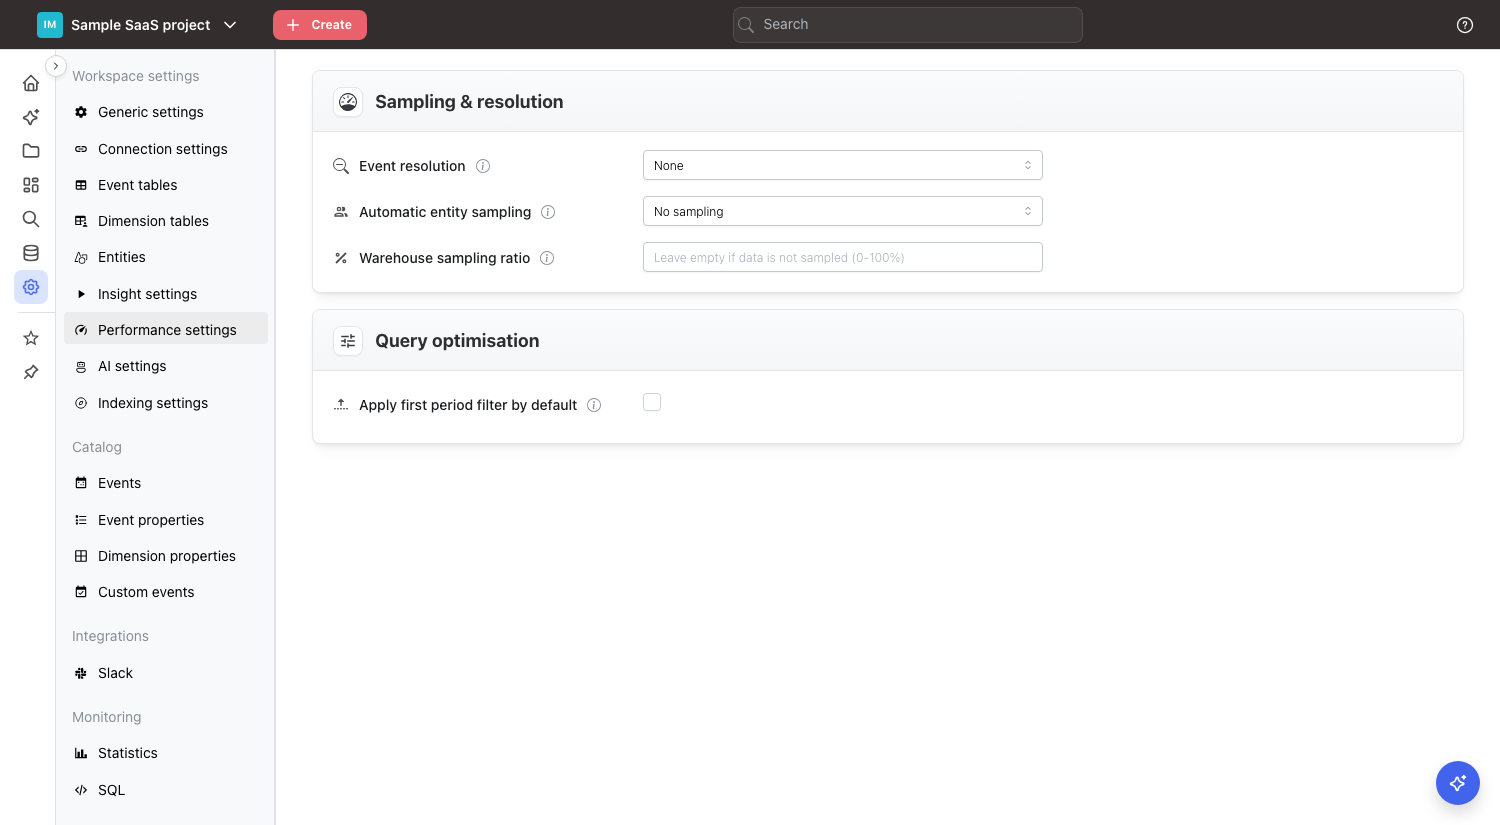
Task: Open the AI sparkle icon in left rail
Action: (x=31, y=117)
